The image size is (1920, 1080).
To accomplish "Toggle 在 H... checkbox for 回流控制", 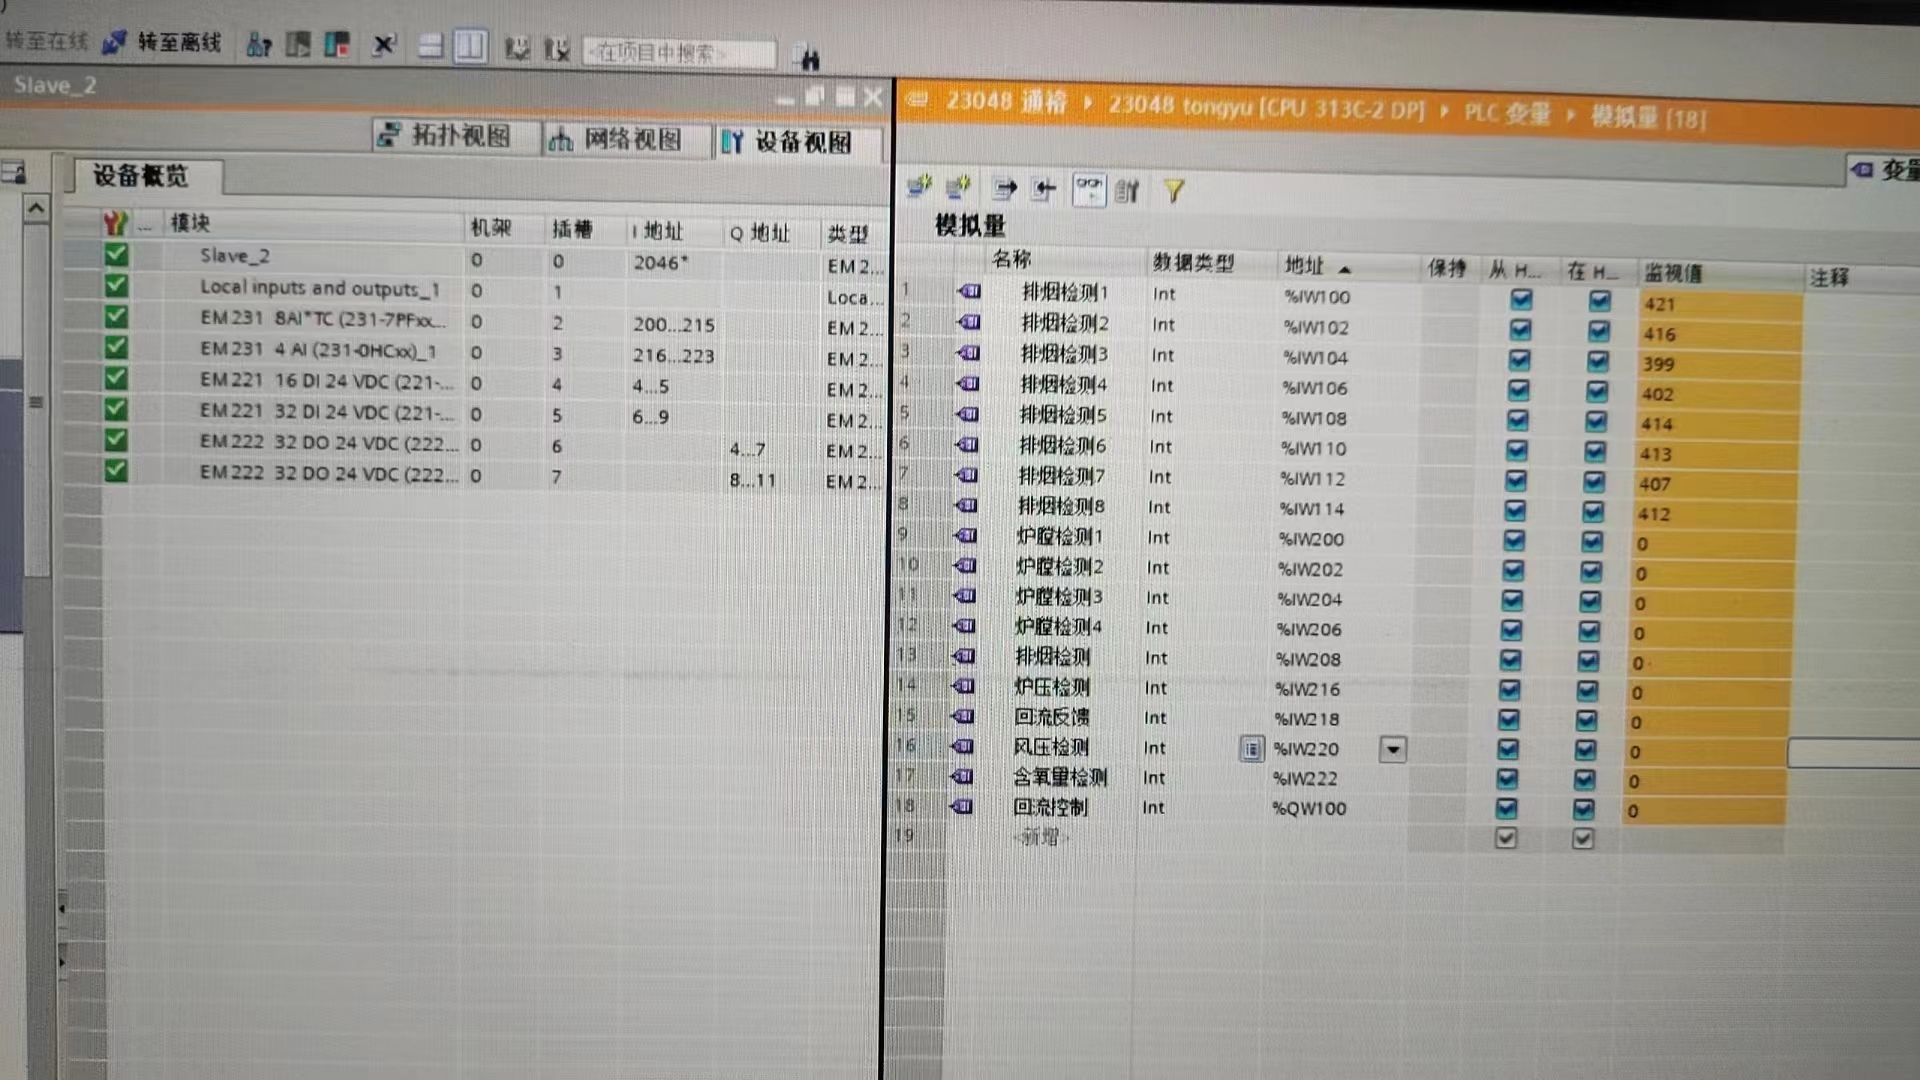I will 1584,808.
